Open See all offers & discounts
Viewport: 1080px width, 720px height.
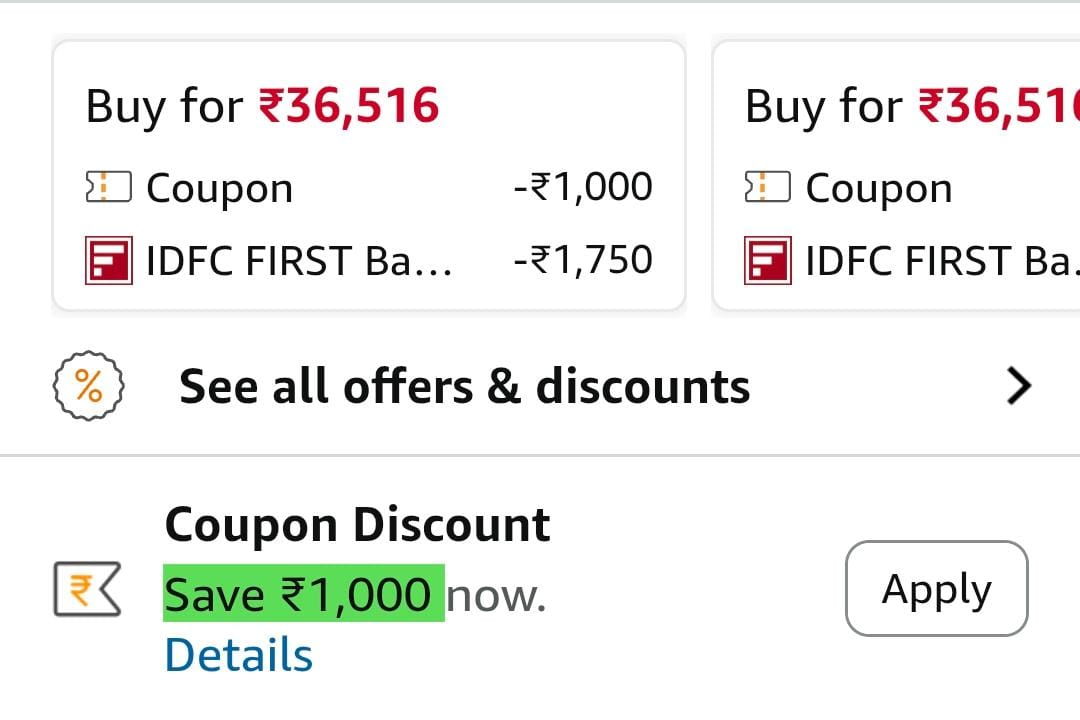pyautogui.click(x=464, y=386)
